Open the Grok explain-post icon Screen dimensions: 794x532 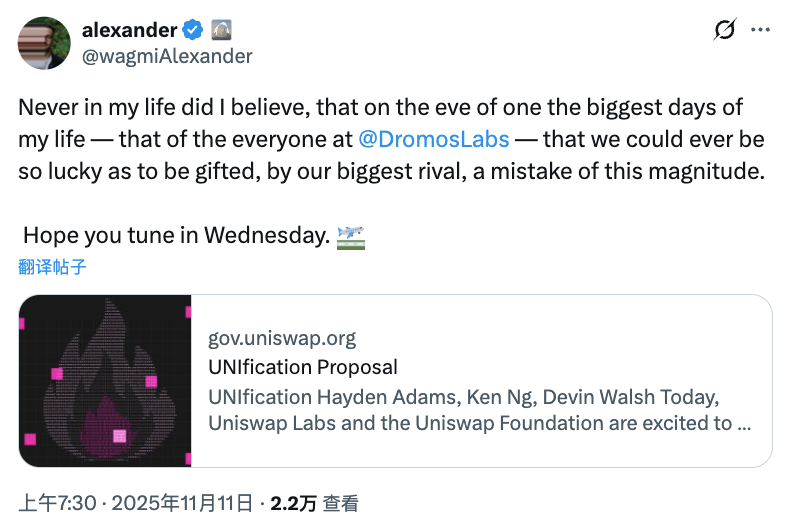[x=725, y=31]
